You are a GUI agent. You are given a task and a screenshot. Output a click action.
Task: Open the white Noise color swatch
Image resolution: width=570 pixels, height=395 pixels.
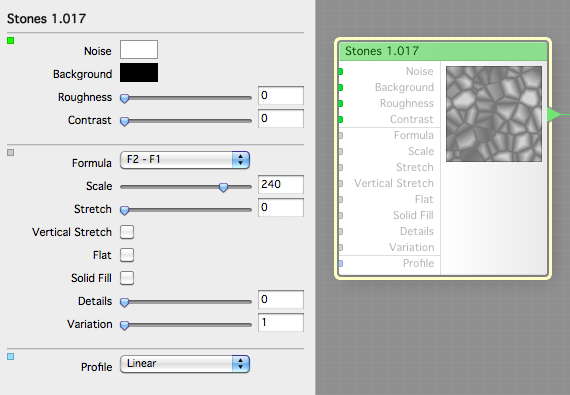tap(139, 49)
